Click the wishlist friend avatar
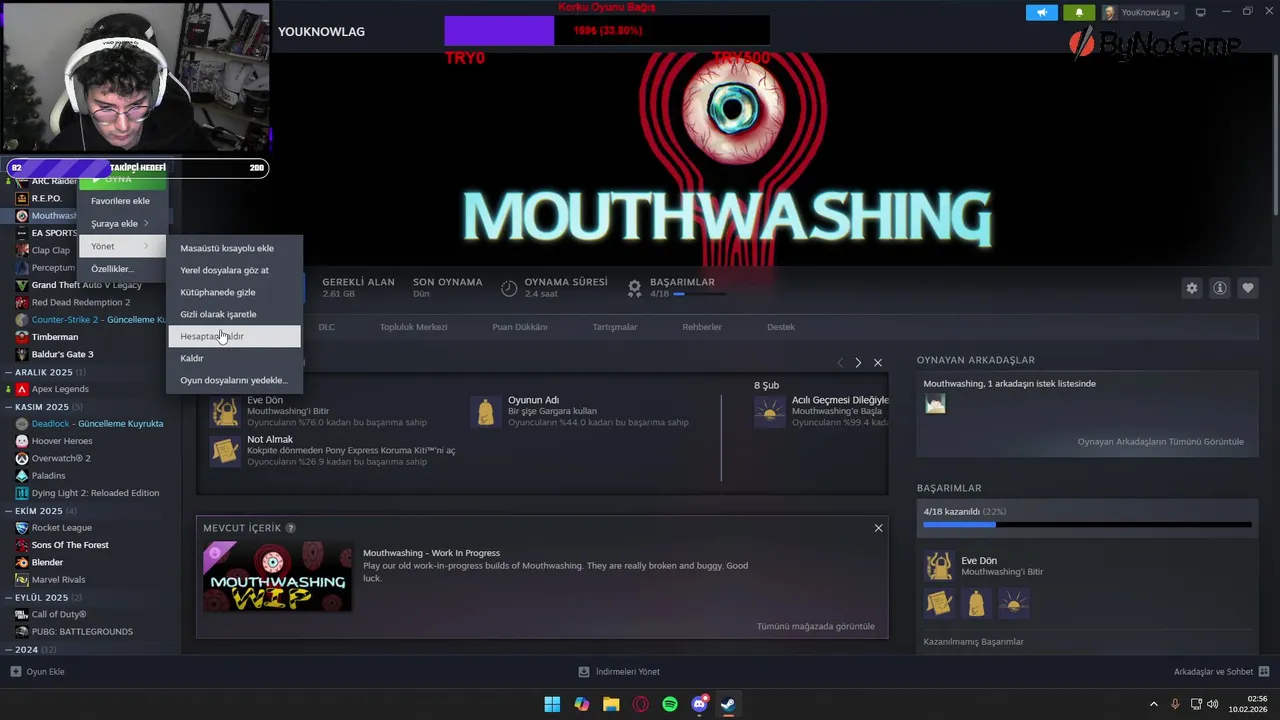The image size is (1280, 720). (935, 403)
